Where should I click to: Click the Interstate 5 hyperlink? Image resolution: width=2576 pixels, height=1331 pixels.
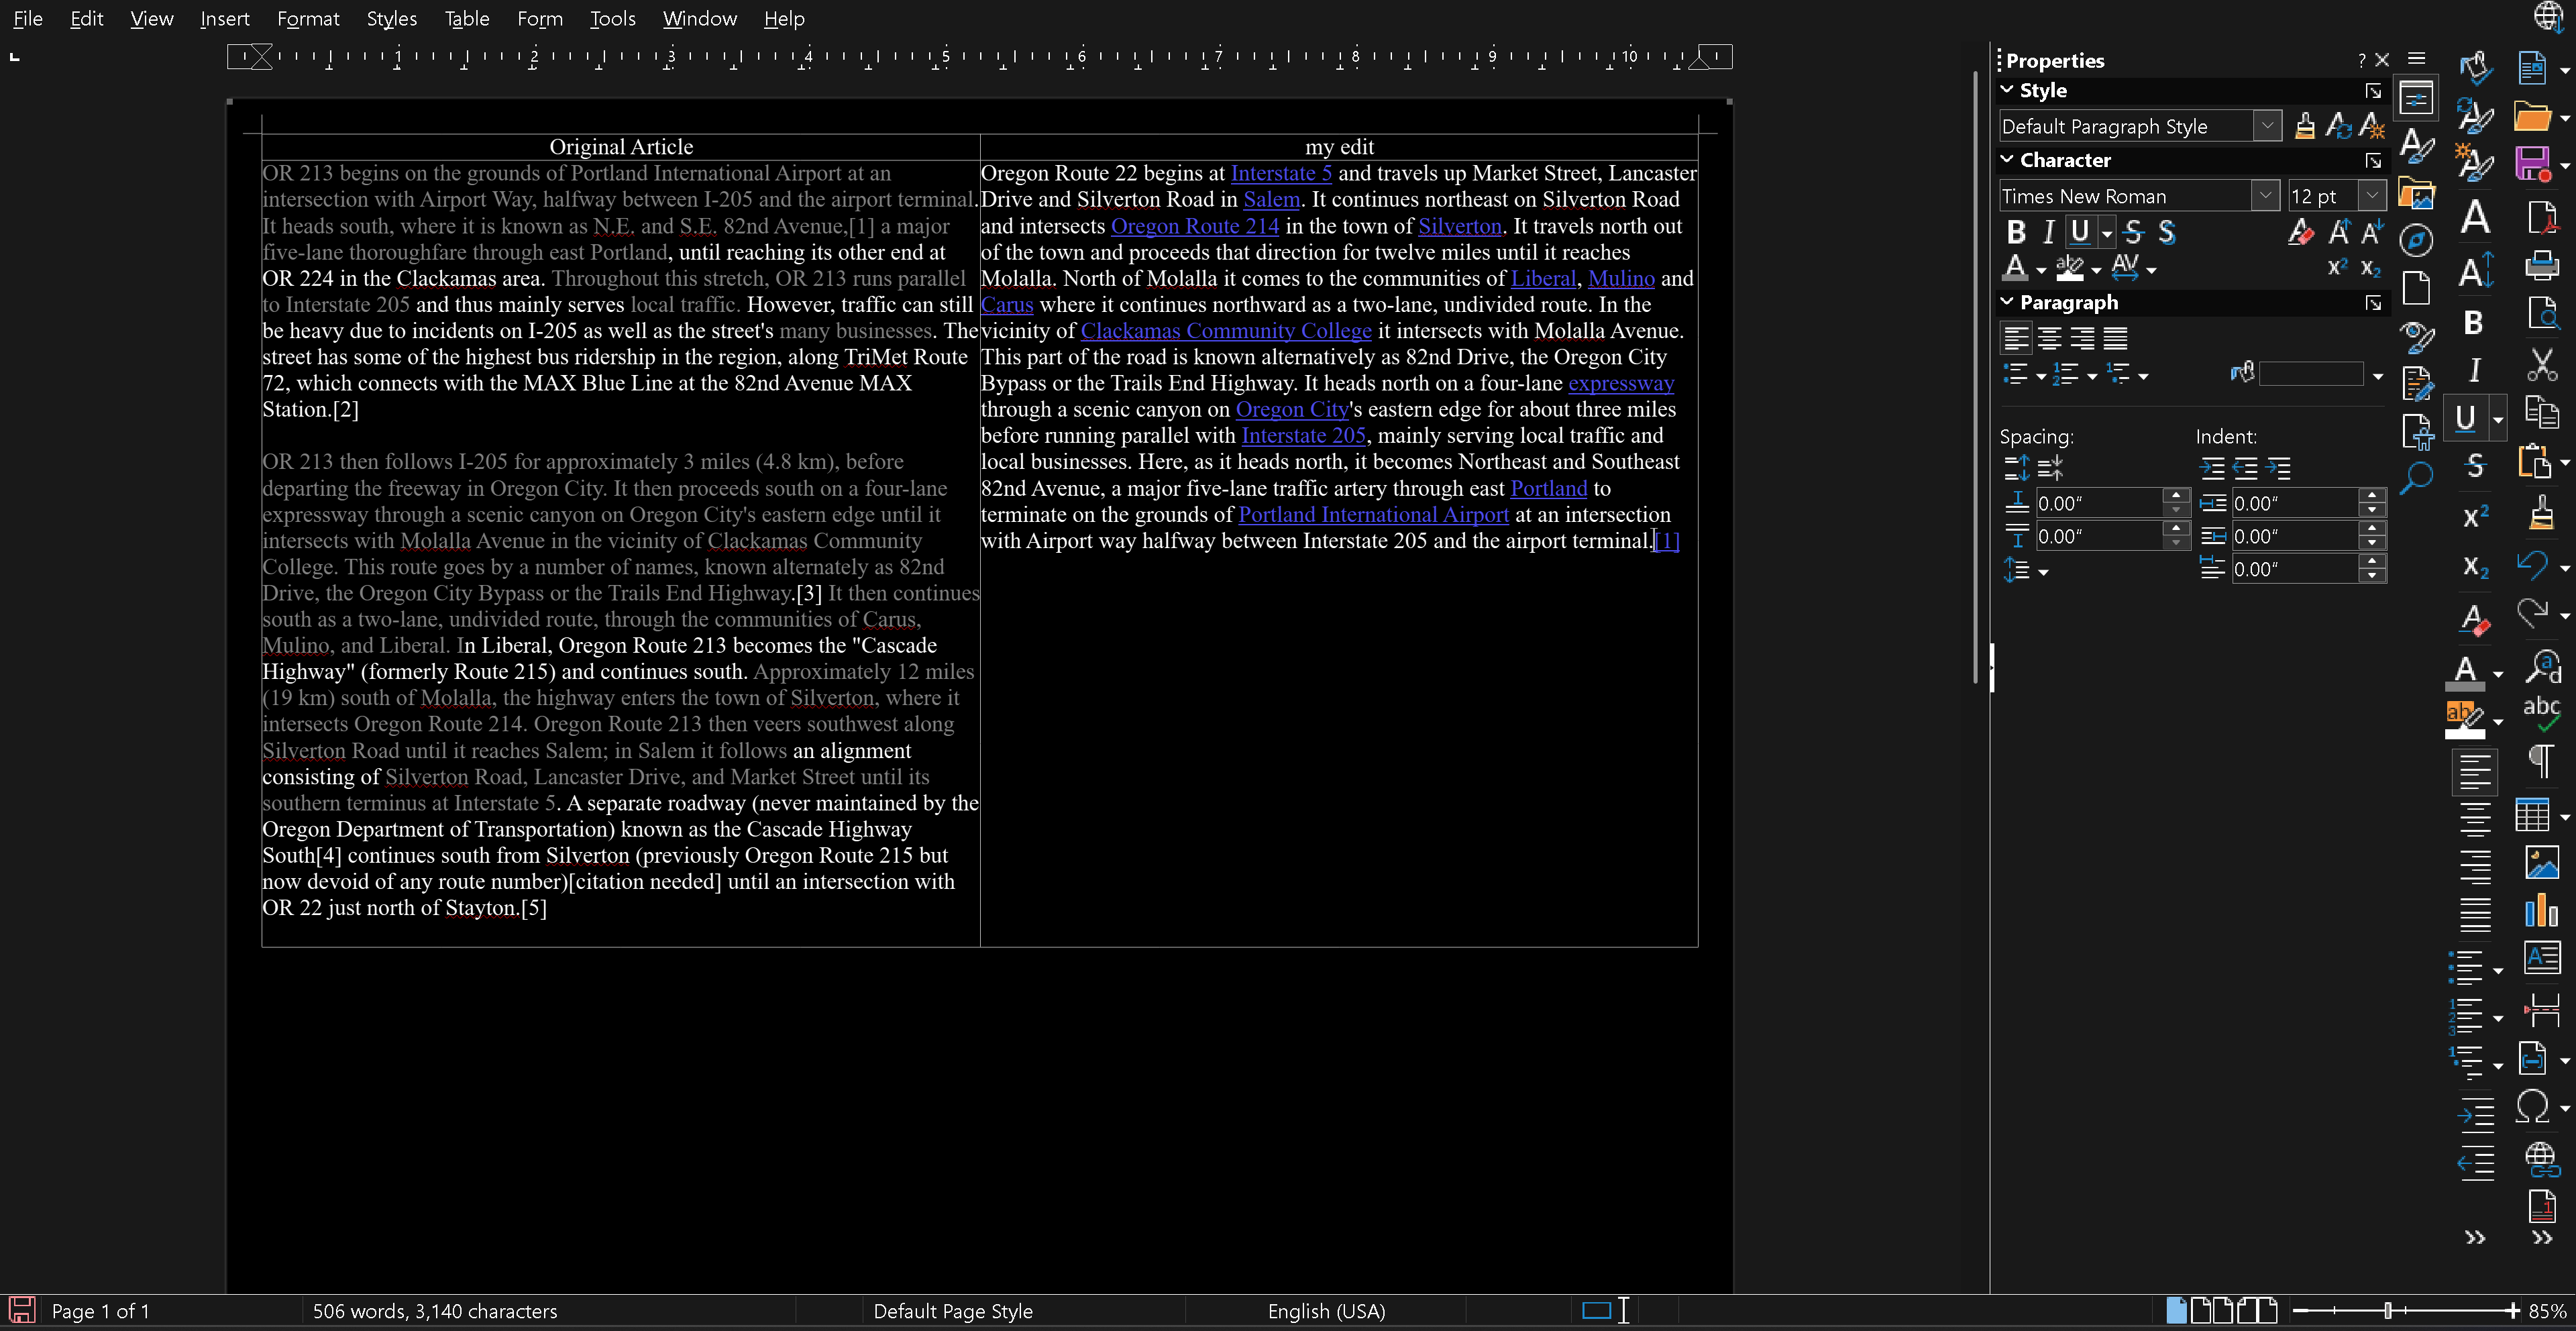tap(1280, 173)
